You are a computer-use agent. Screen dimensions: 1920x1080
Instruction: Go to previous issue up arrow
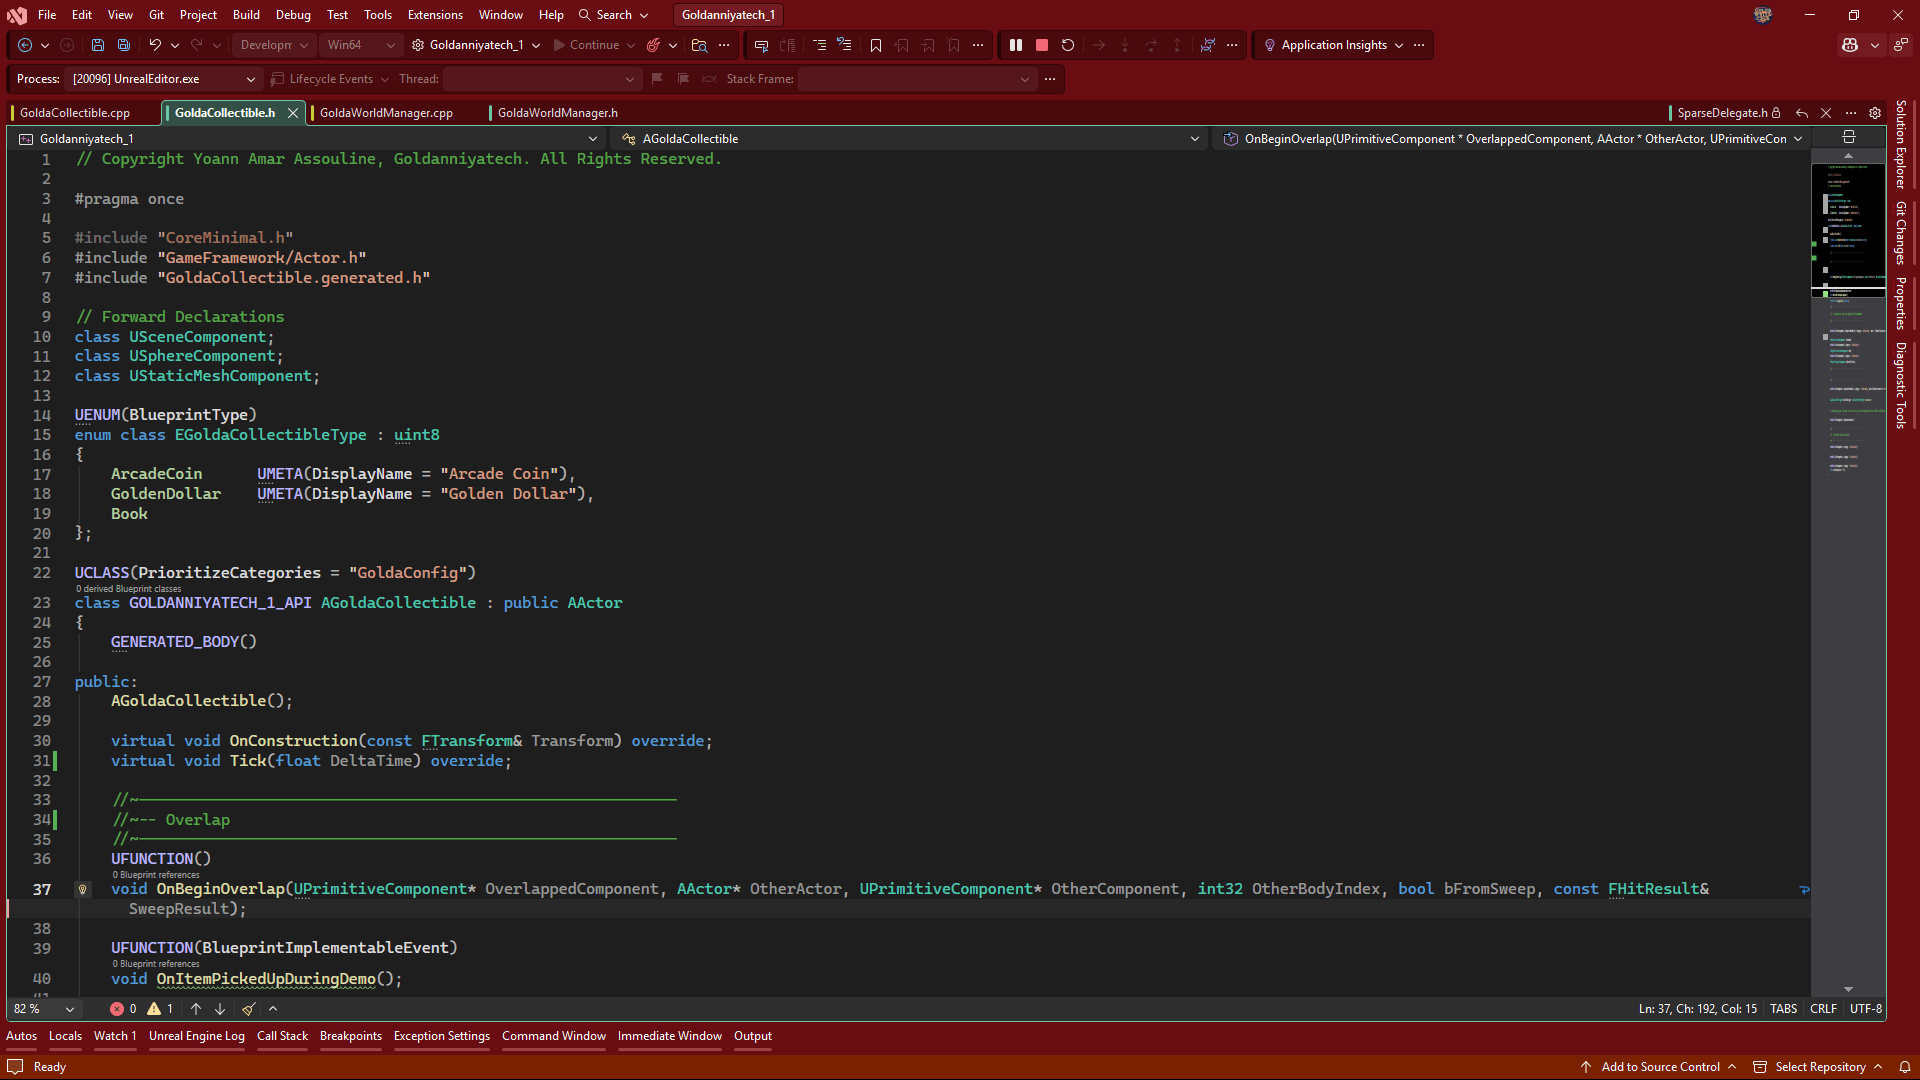[196, 1009]
